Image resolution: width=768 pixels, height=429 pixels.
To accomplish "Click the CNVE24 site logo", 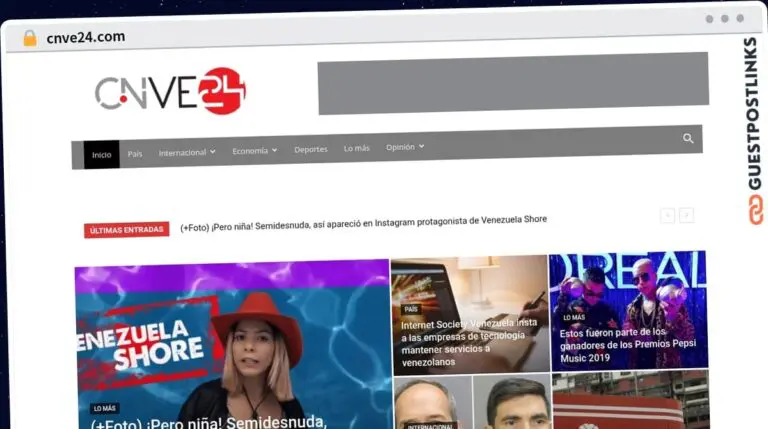I will tap(170, 92).
